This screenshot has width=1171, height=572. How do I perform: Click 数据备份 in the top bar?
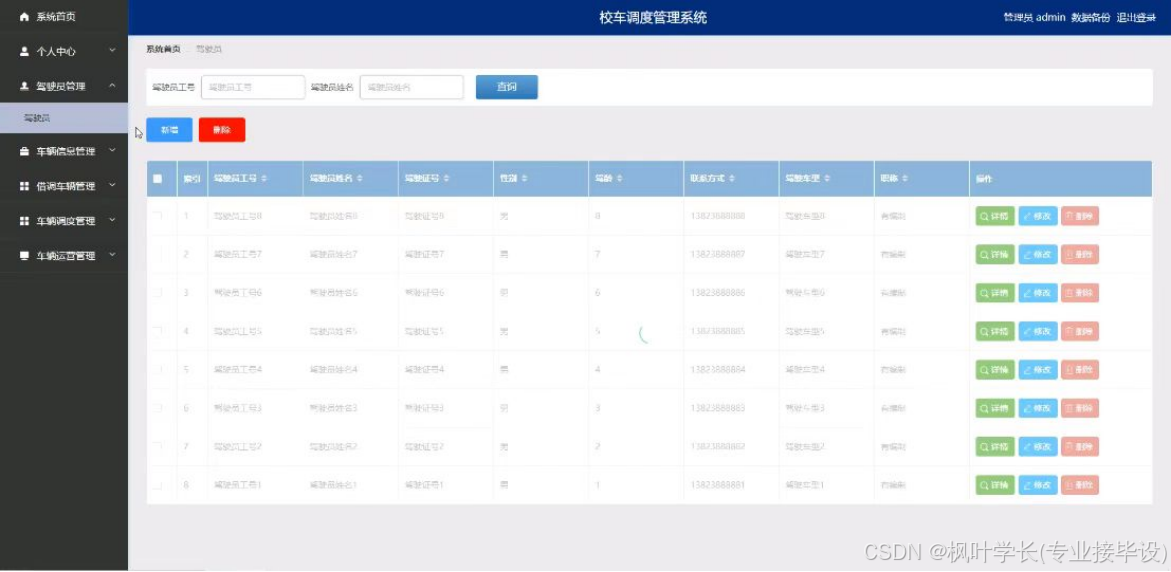coord(1090,18)
